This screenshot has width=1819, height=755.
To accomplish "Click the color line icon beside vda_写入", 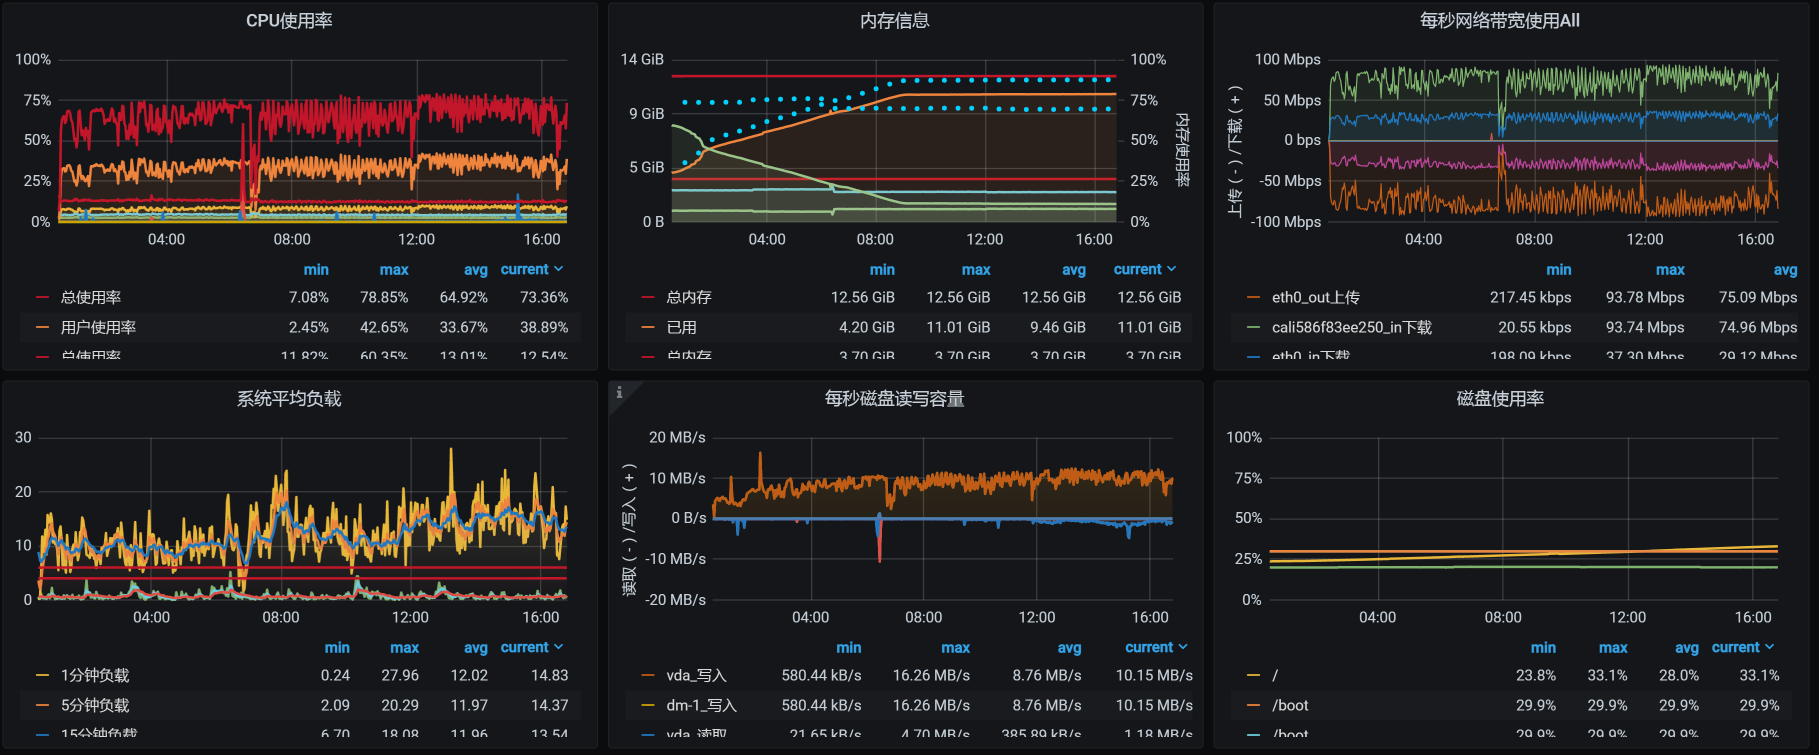I will coord(648,676).
